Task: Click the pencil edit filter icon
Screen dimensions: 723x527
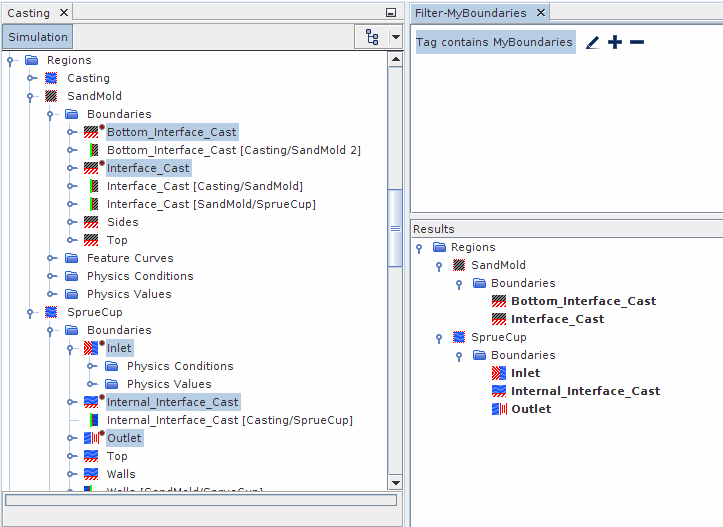Action: tap(592, 43)
